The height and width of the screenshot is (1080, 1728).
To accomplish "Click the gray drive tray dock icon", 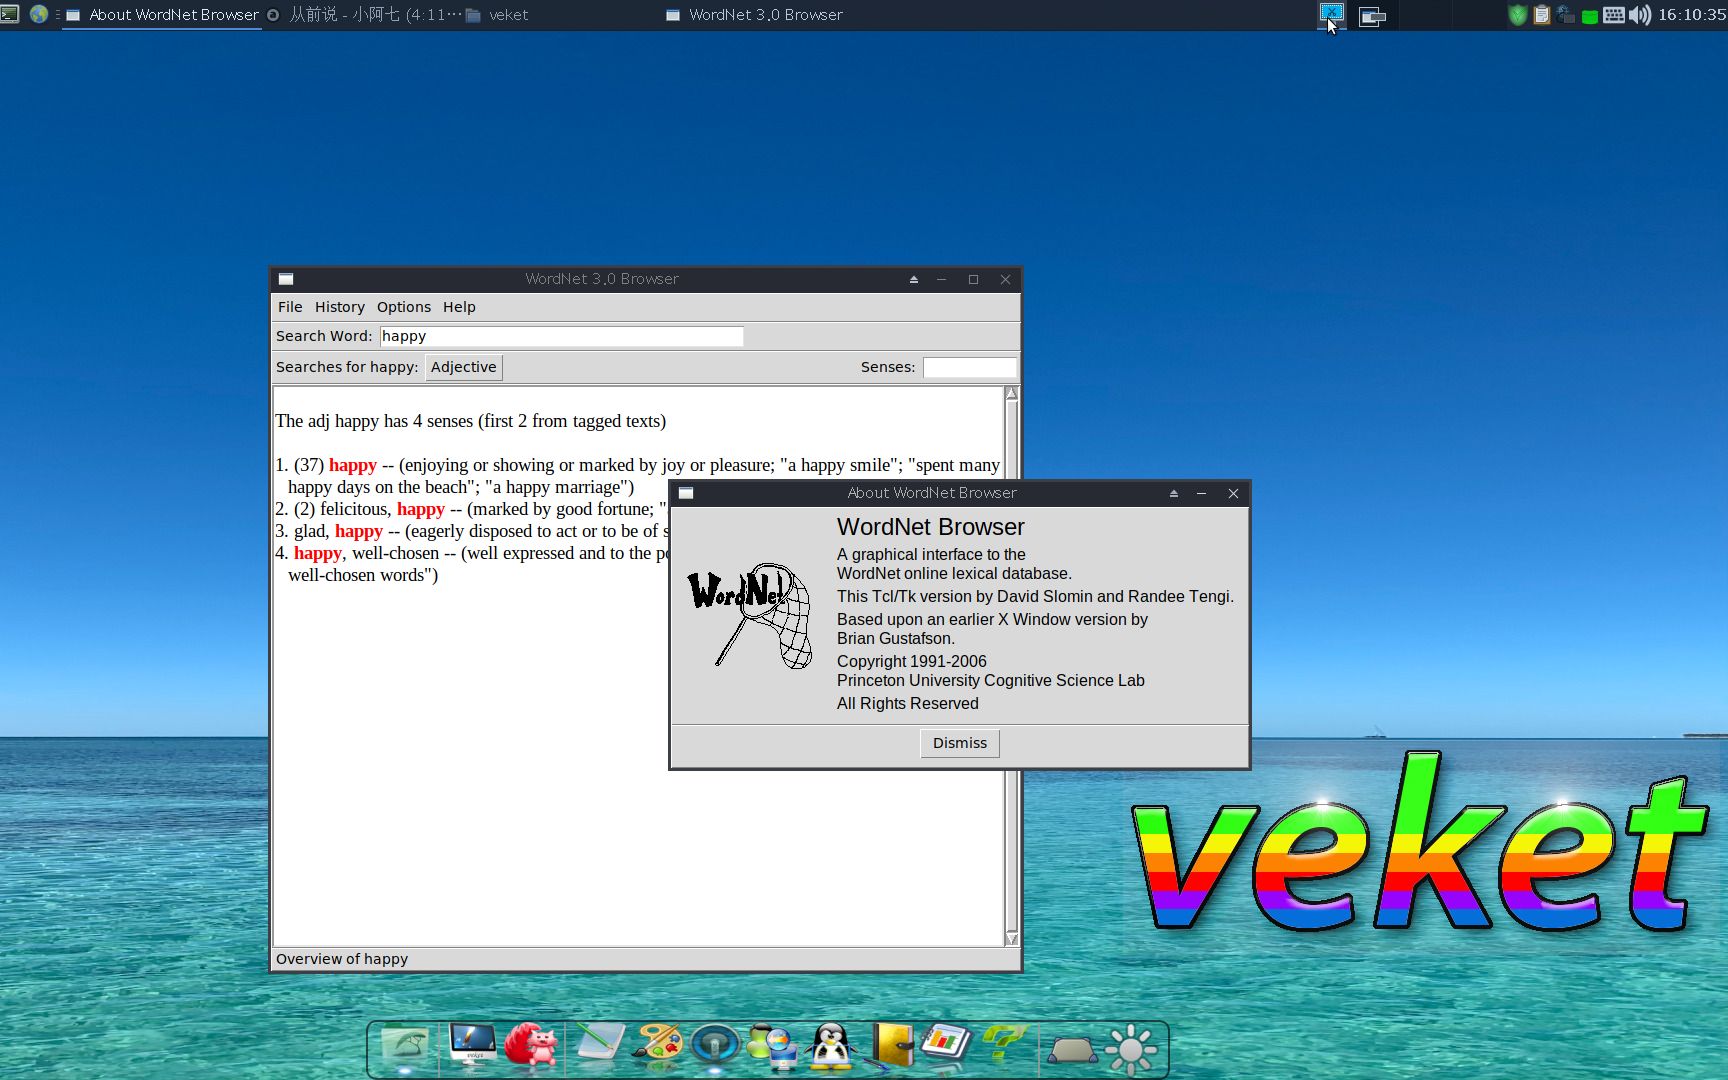I will [1071, 1050].
